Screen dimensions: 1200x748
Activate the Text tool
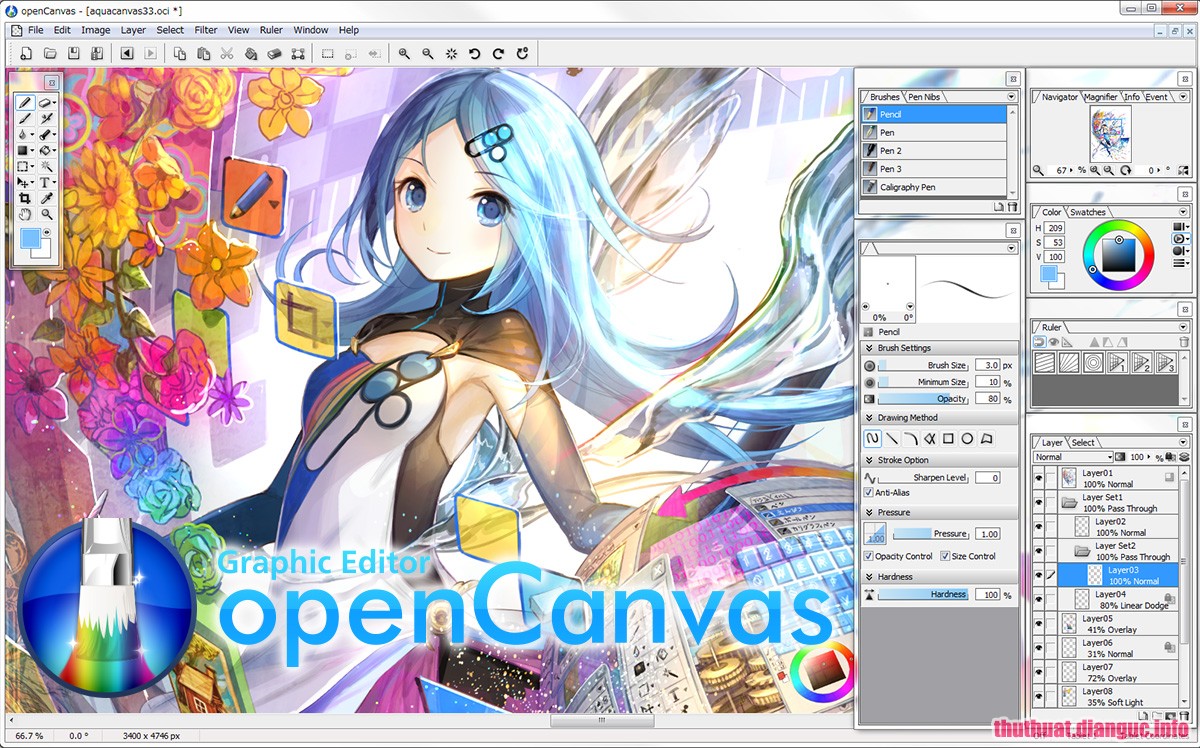46,181
